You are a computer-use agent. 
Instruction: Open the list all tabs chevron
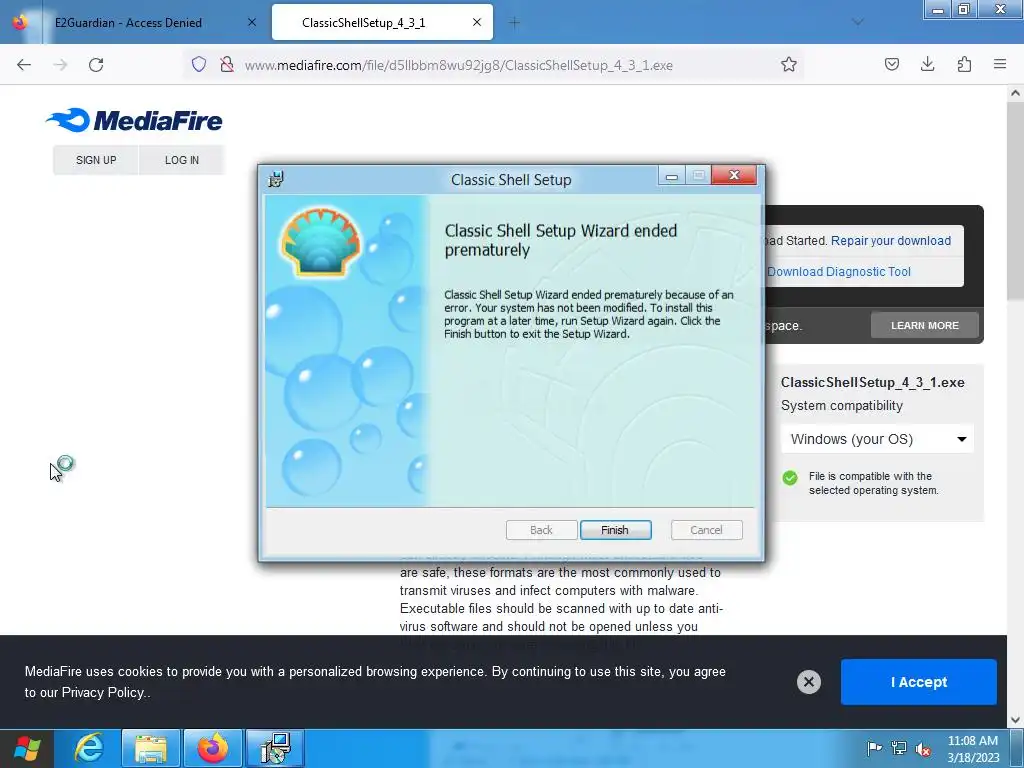857,22
